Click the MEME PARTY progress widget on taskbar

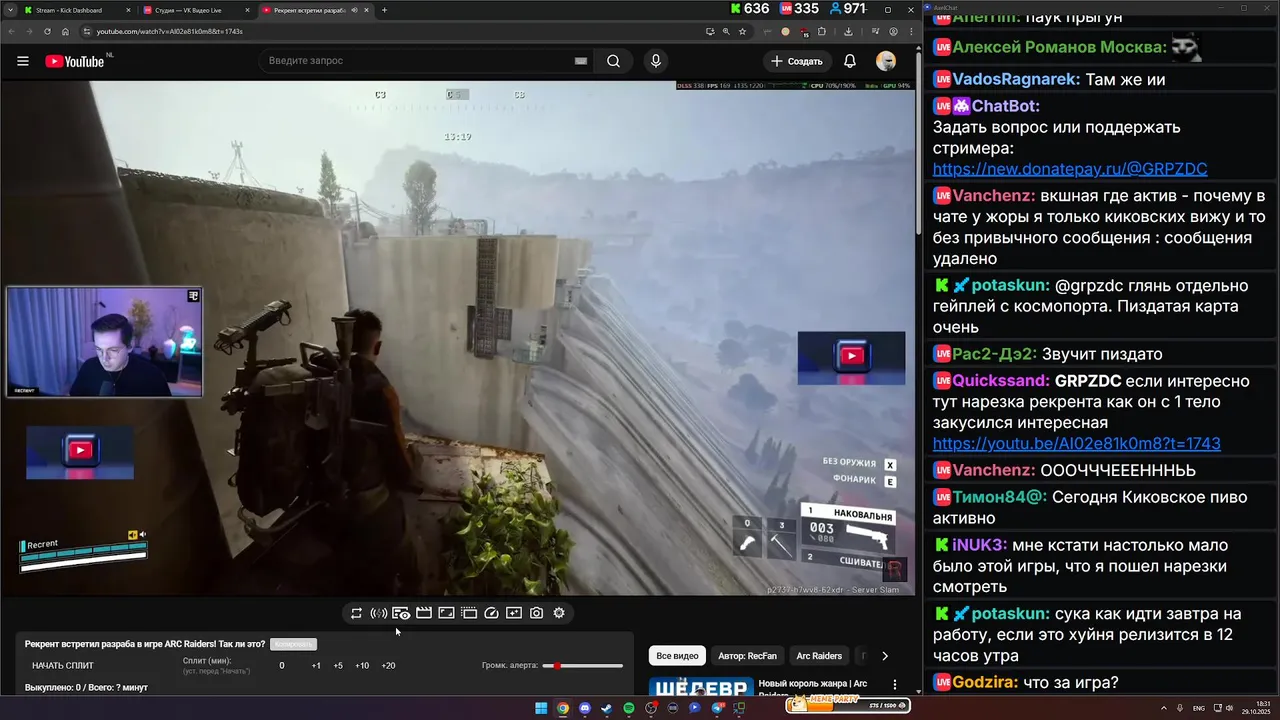pyautogui.click(x=848, y=705)
